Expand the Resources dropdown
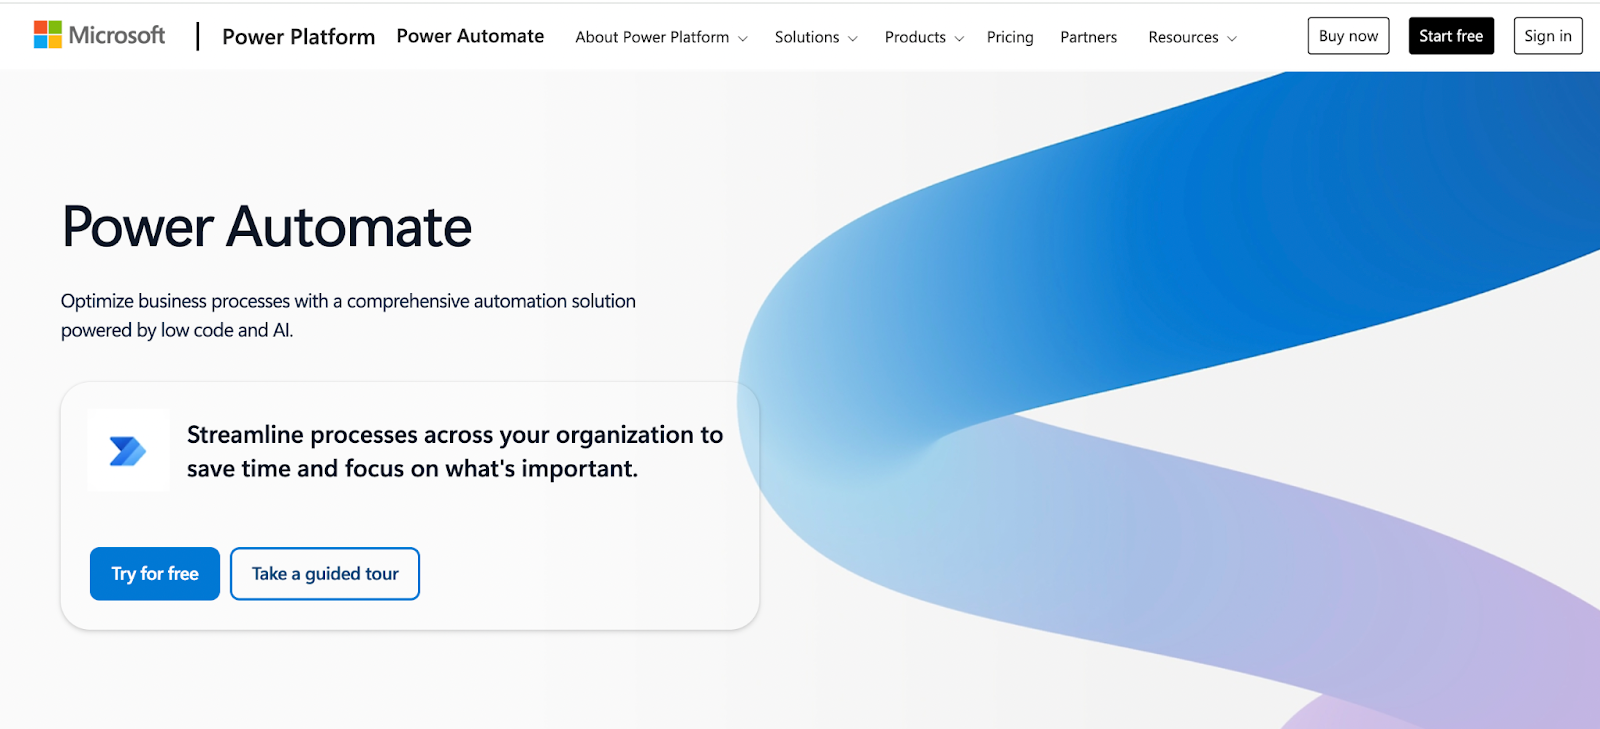 click(1192, 37)
